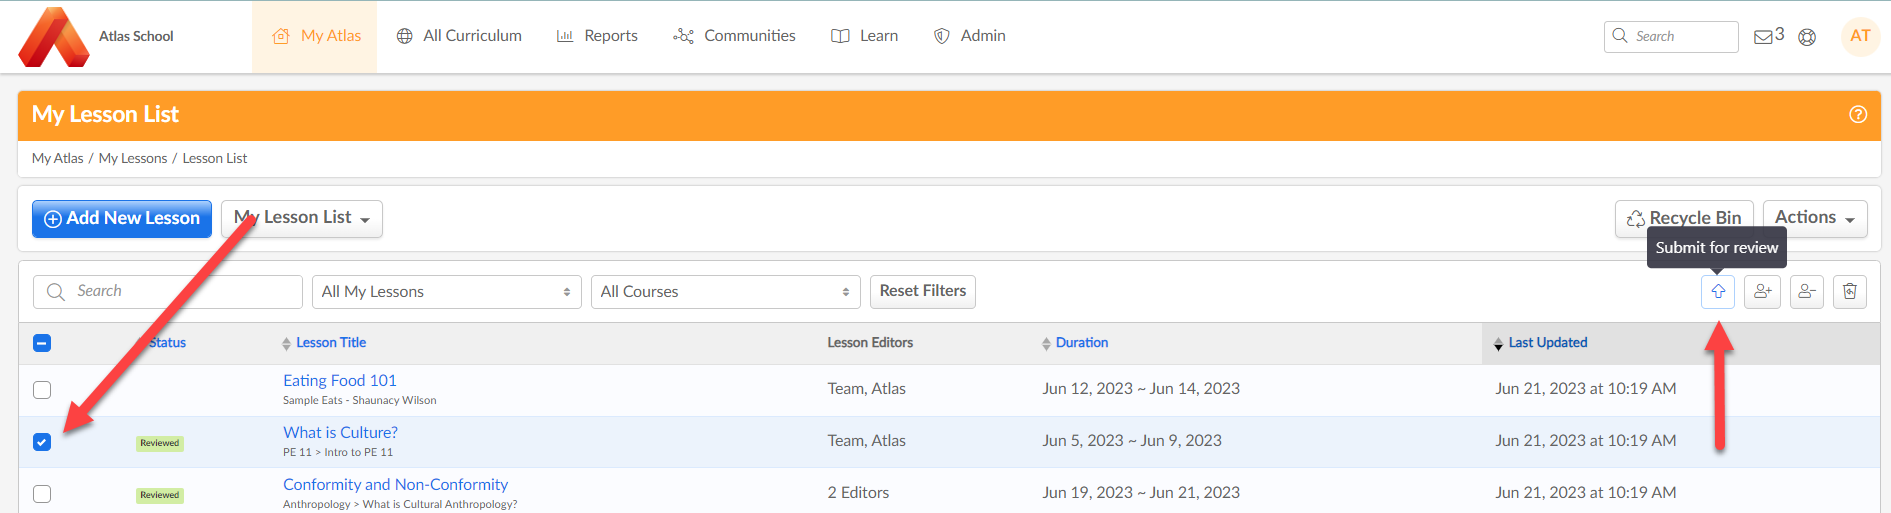Toggle the select-all header checkbox
The width and height of the screenshot is (1891, 513).
point(42,343)
